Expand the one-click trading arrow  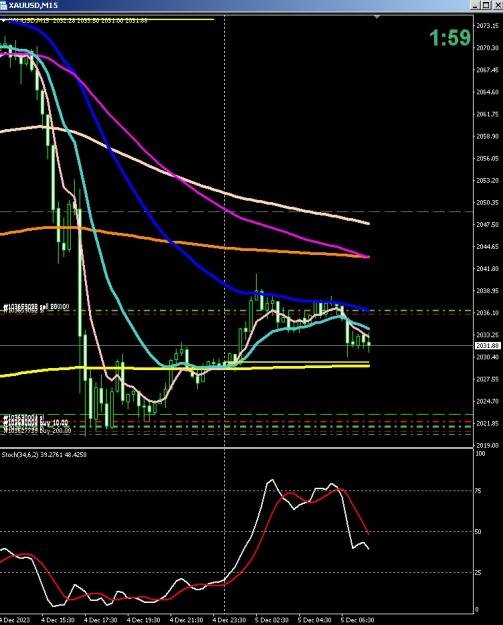2,20
